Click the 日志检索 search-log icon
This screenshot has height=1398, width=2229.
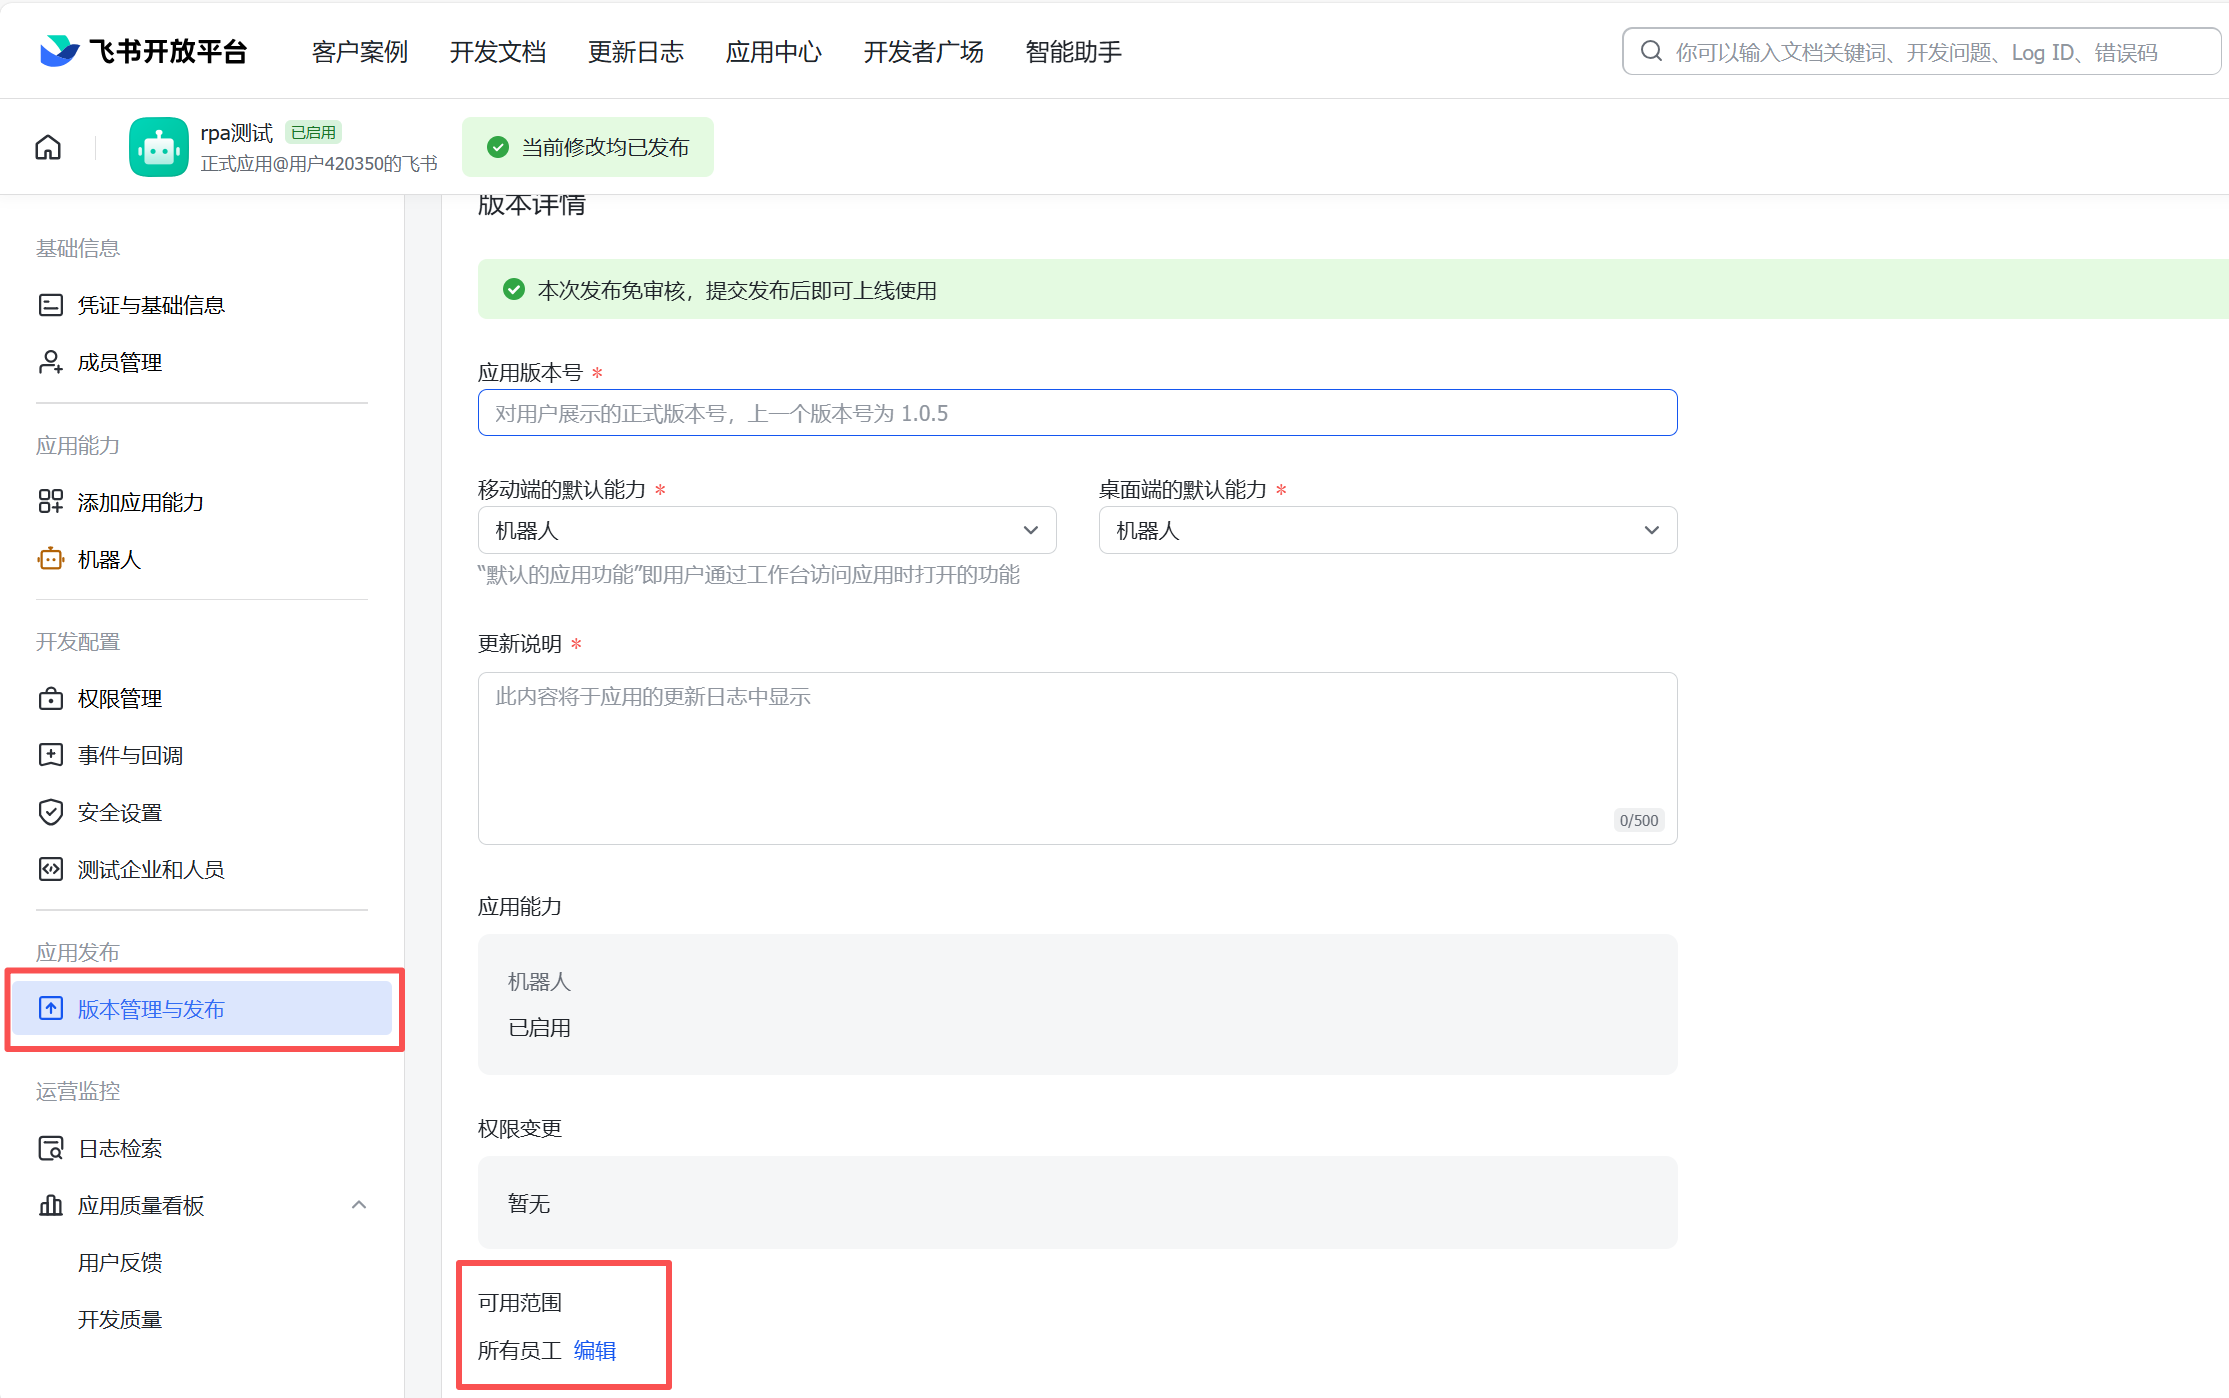pyautogui.click(x=50, y=1148)
